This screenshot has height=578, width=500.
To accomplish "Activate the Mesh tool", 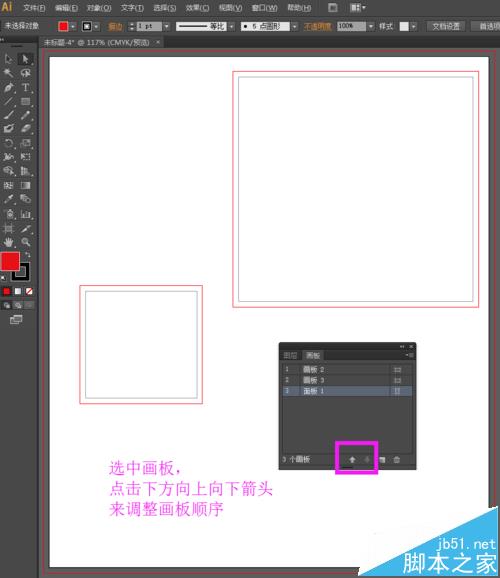I will 8,185.
